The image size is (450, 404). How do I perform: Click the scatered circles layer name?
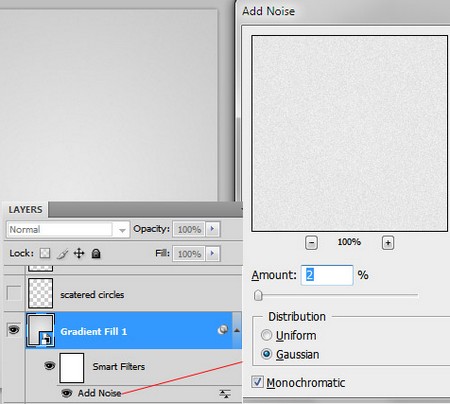pyautogui.click(x=92, y=295)
